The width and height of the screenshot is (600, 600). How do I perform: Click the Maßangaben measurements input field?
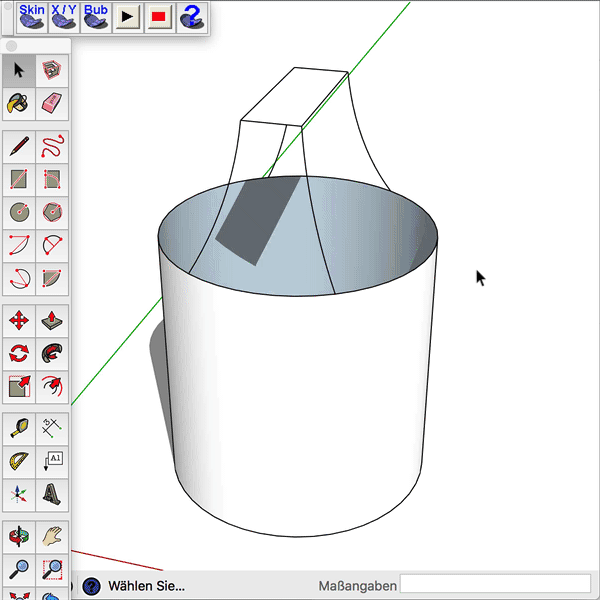[495, 585]
